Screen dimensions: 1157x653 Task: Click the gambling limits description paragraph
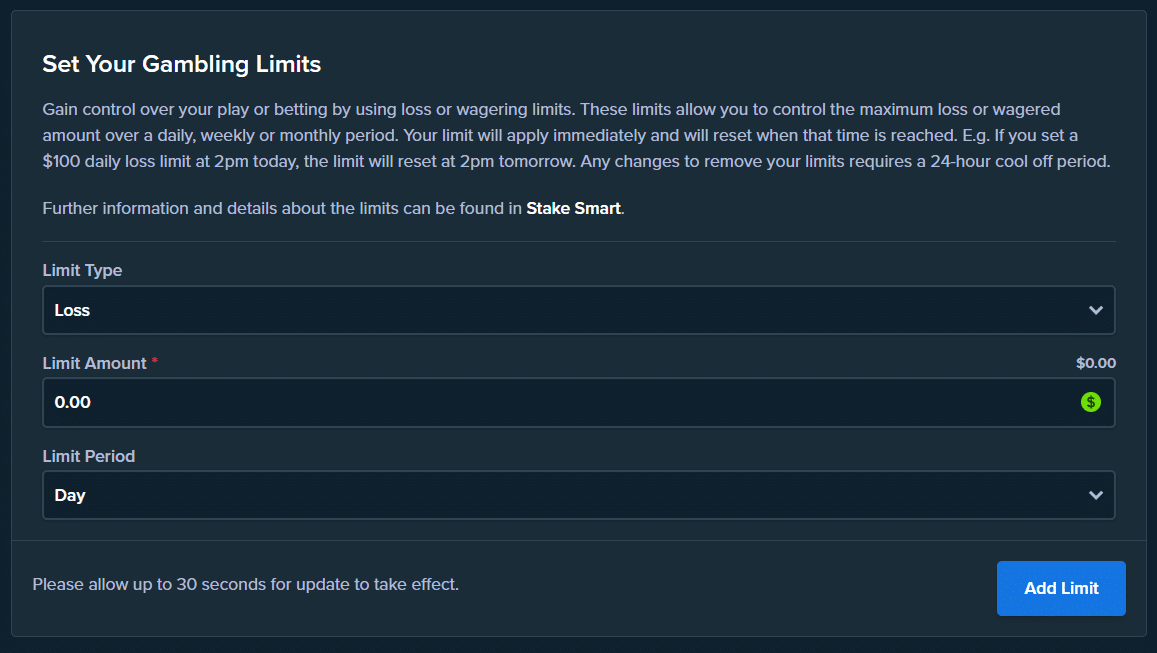coord(576,135)
